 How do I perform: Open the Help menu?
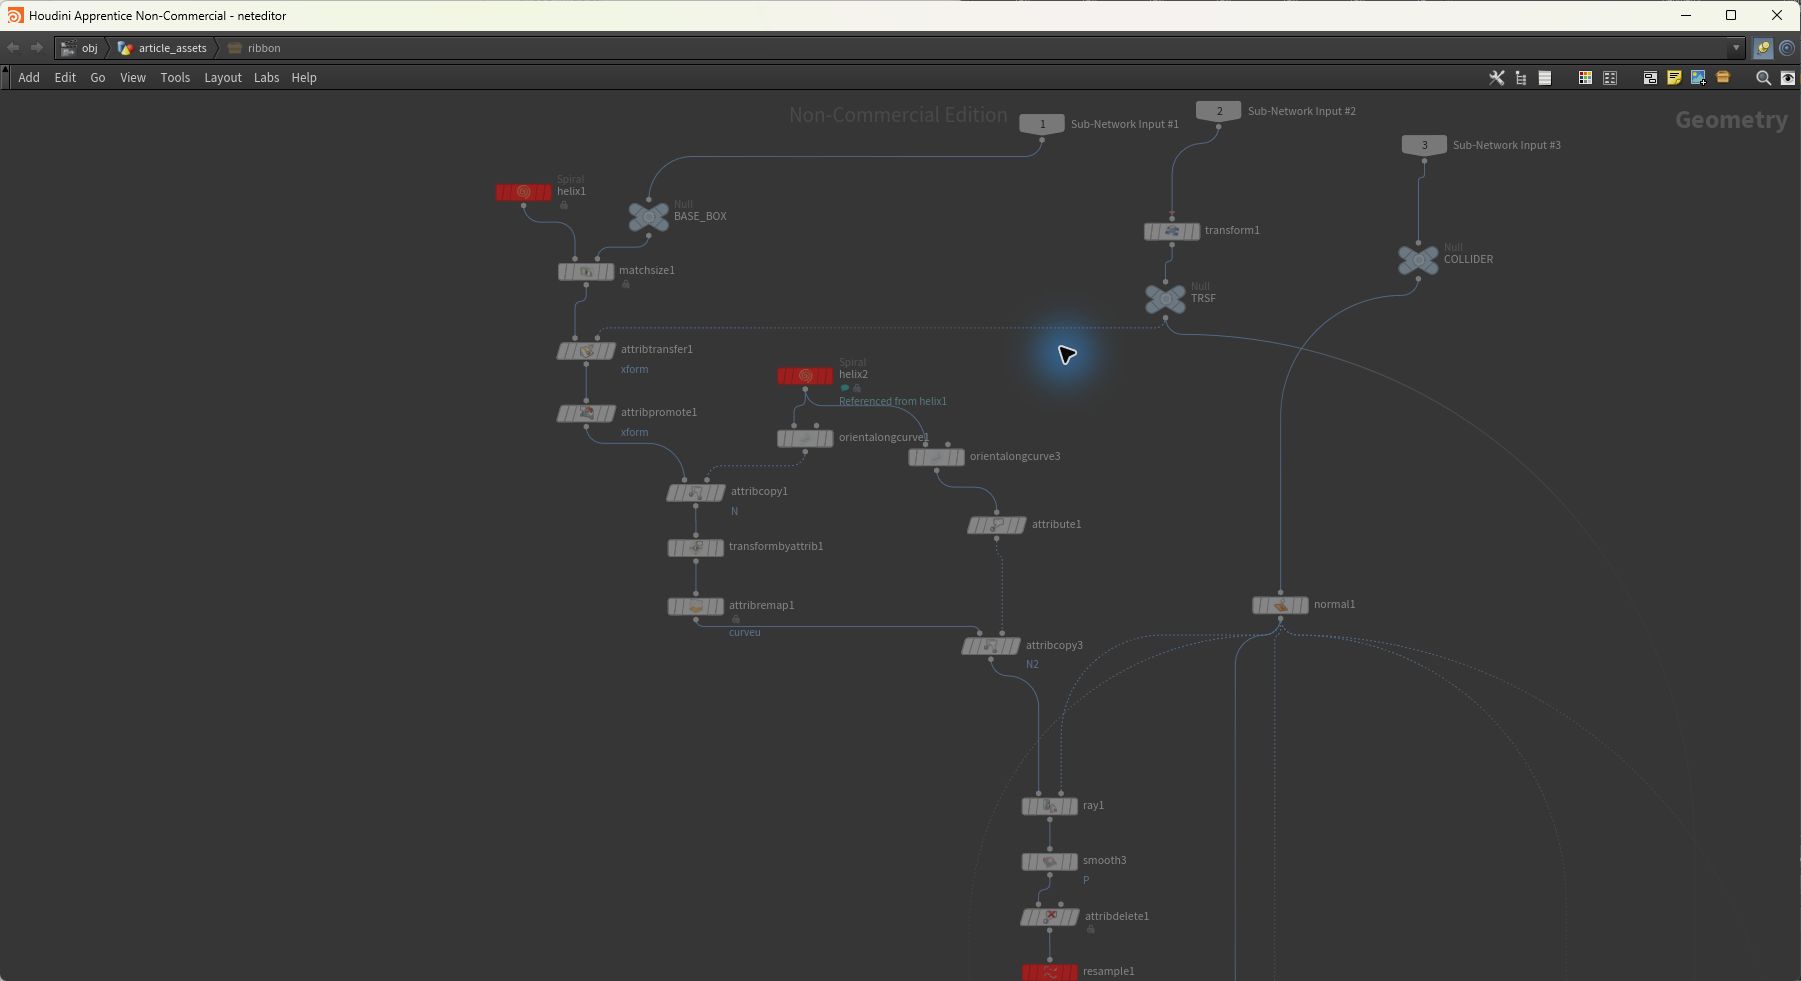point(304,78)
